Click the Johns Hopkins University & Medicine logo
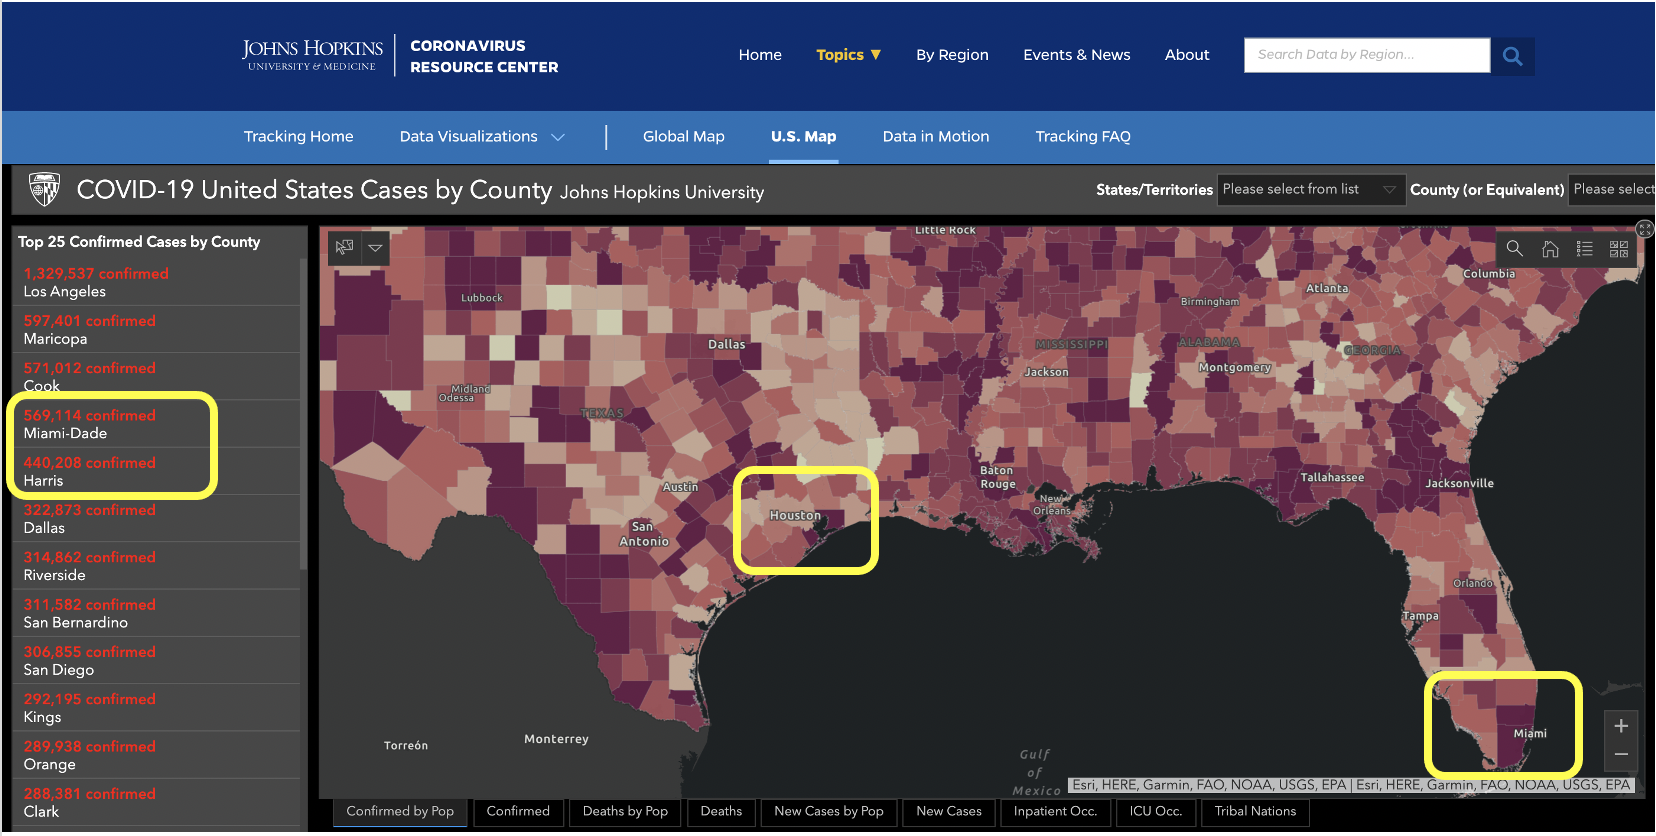 [312, 55]
